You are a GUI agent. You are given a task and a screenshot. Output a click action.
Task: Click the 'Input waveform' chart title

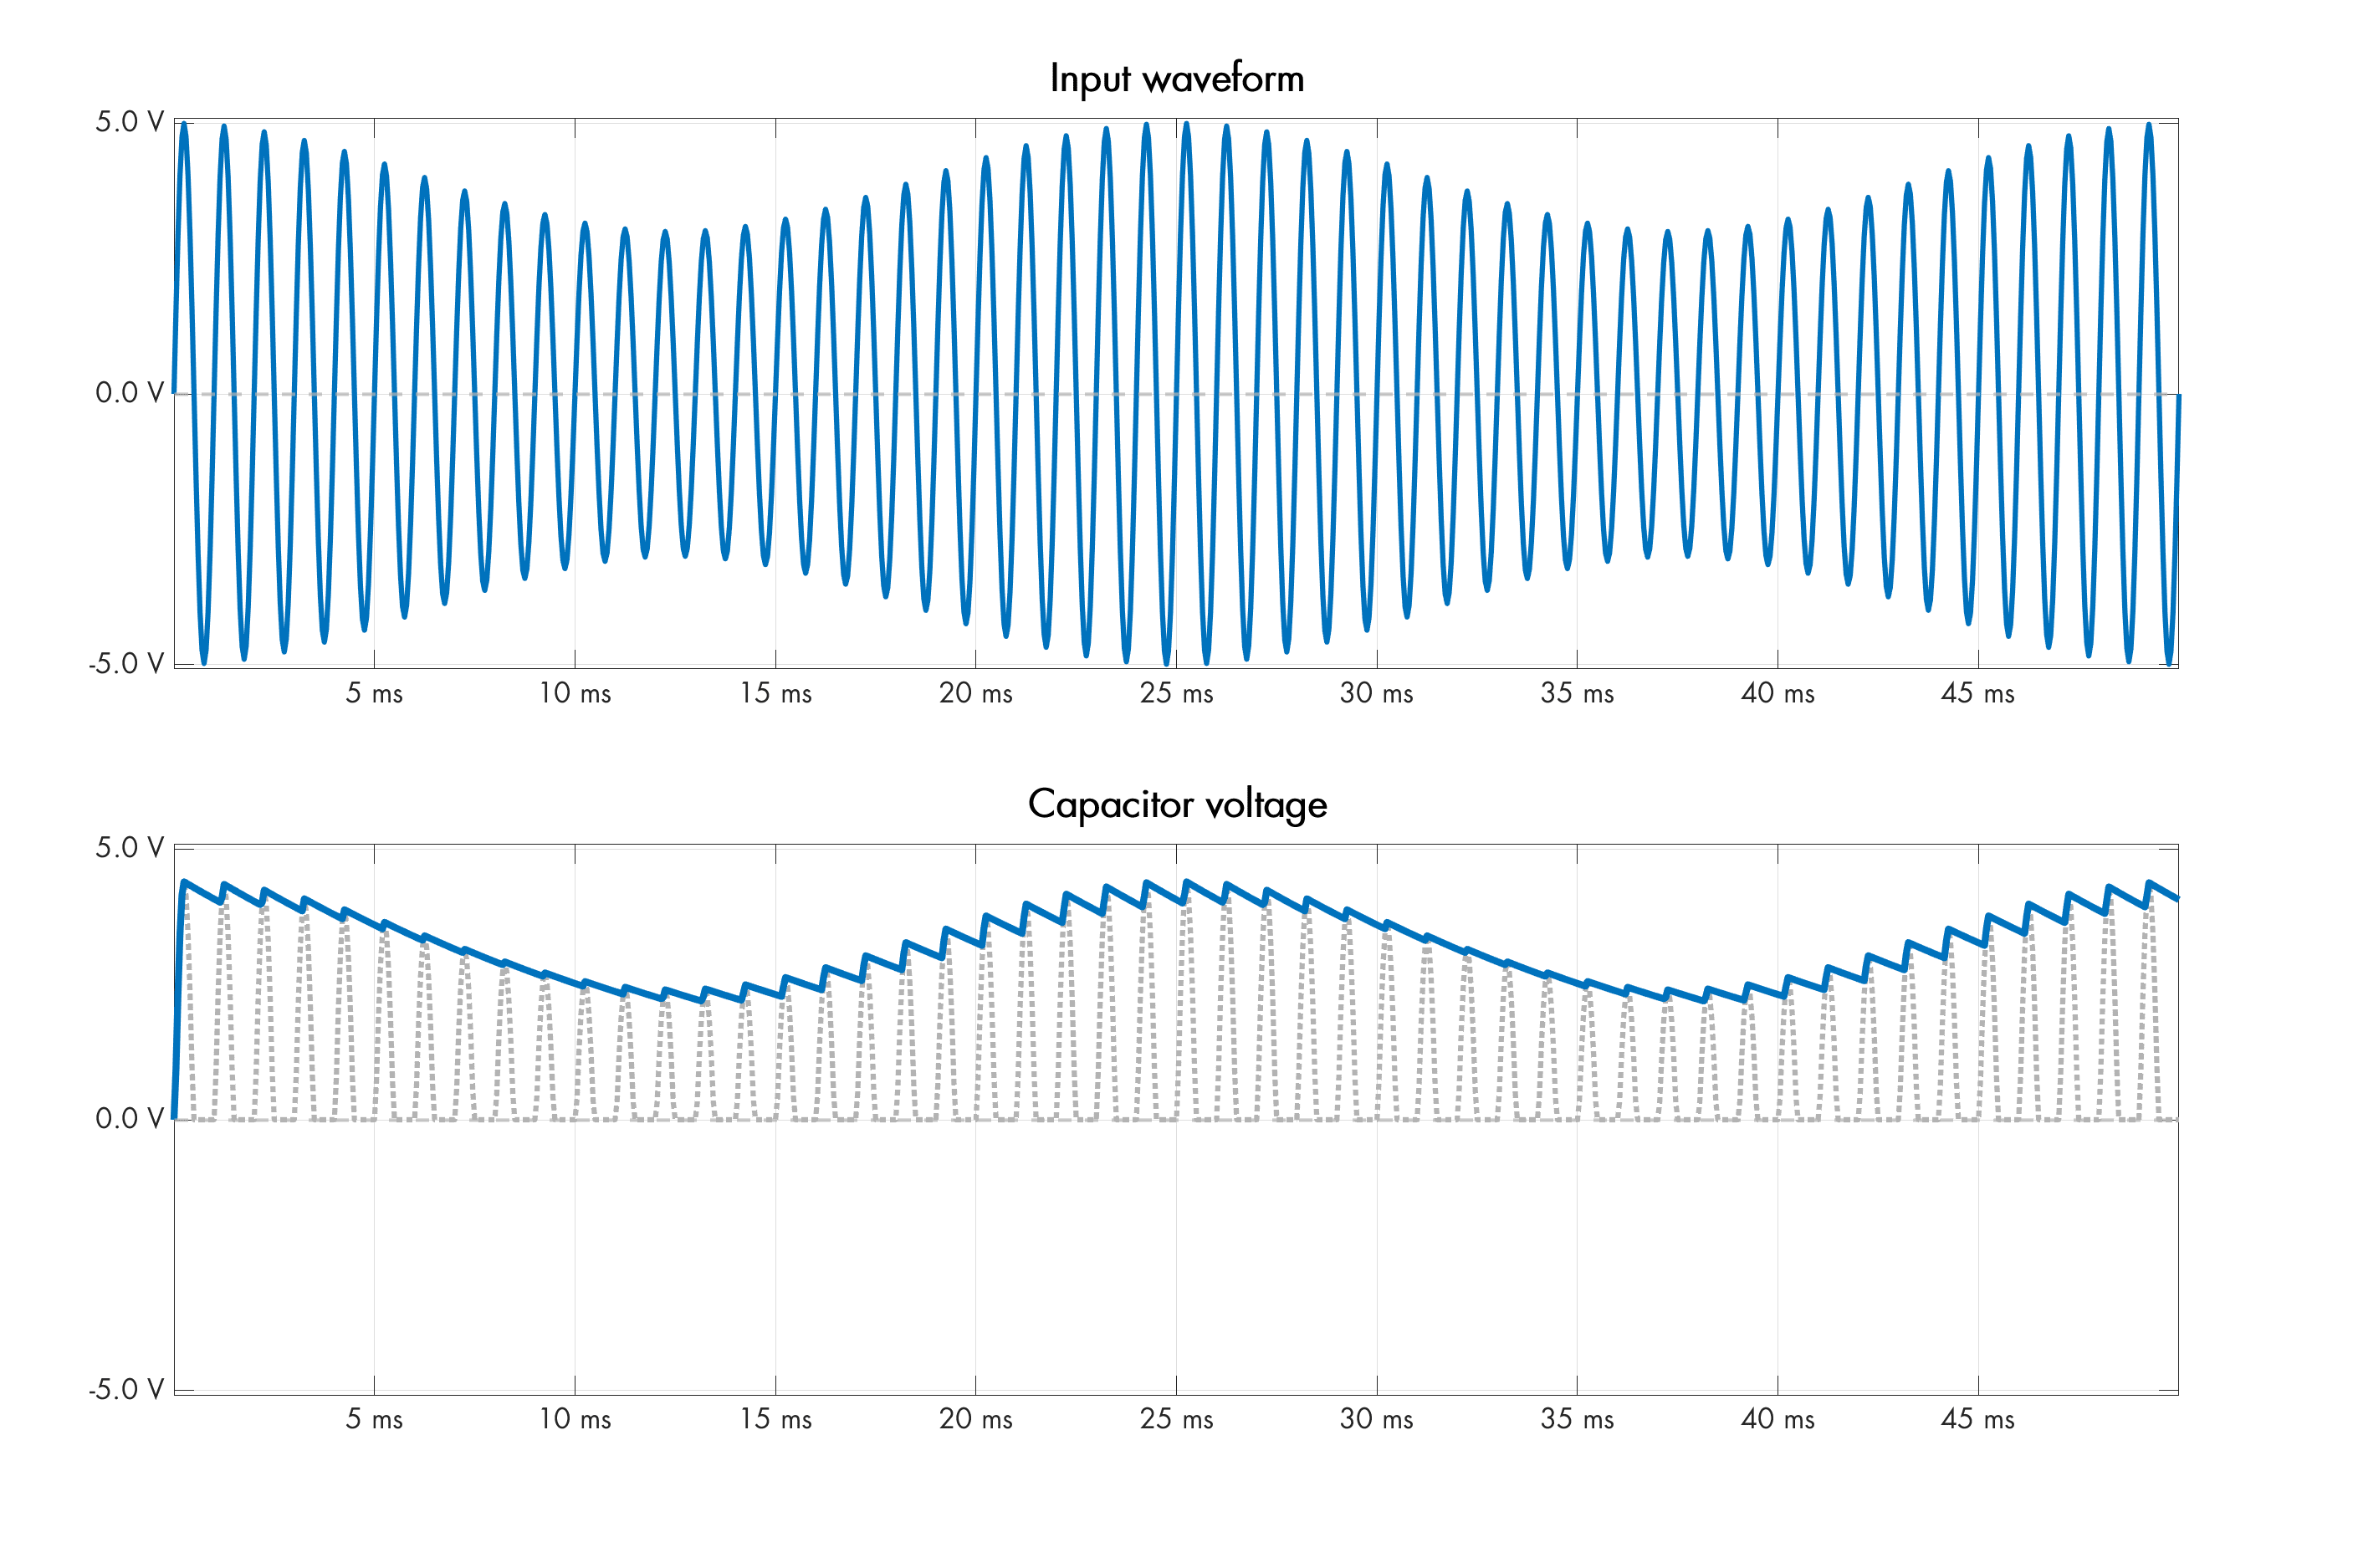tap(1176, 78)
